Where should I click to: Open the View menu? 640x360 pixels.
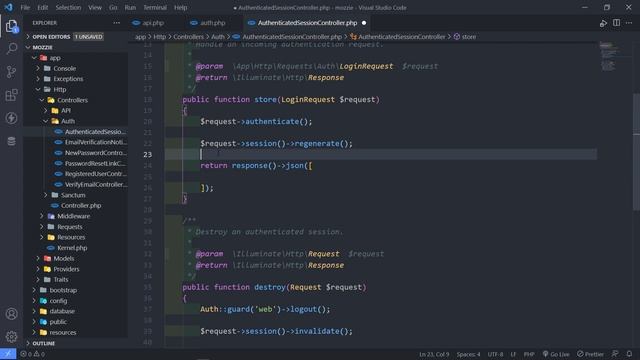[x=95, y=7]
